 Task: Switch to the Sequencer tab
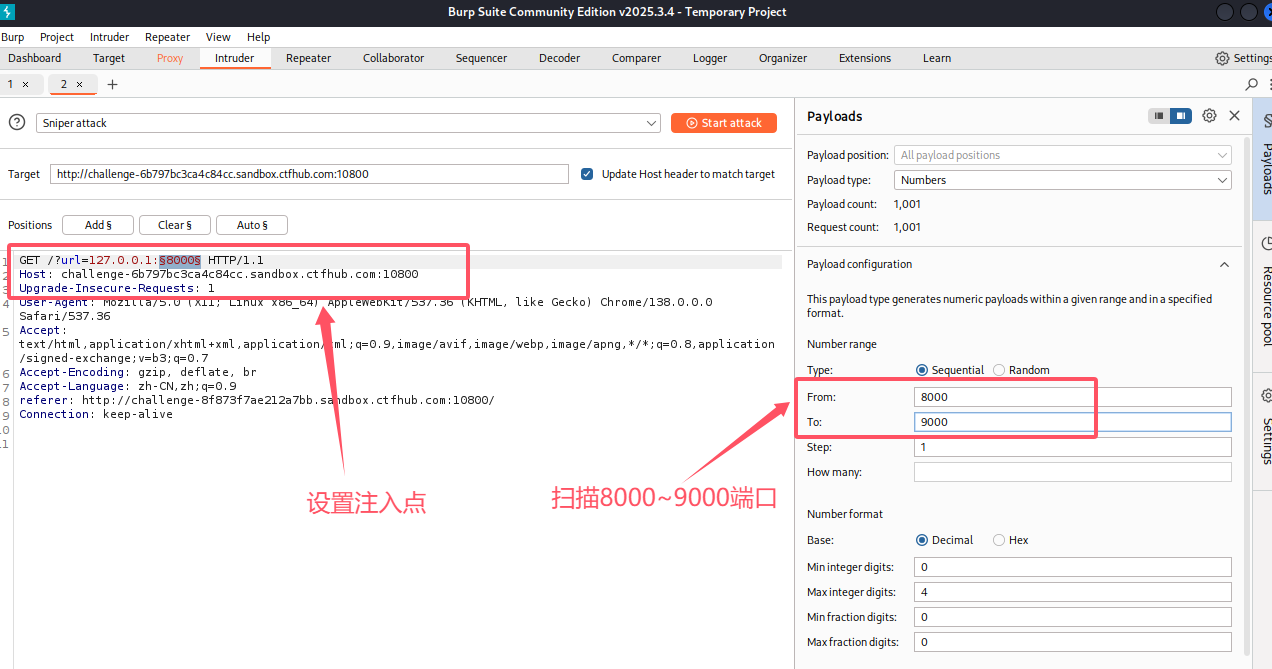[x=482, y=58]
